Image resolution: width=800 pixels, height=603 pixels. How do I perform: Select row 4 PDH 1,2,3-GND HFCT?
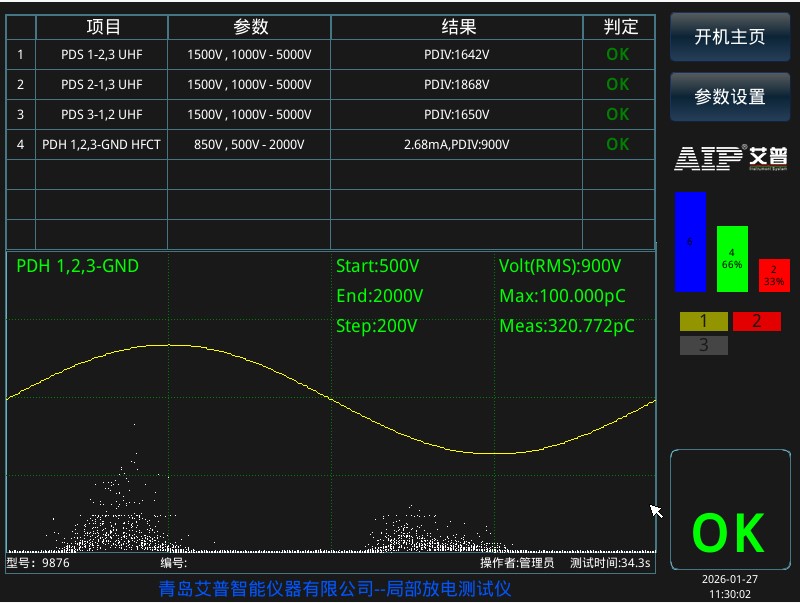click(x=330, y=144)
